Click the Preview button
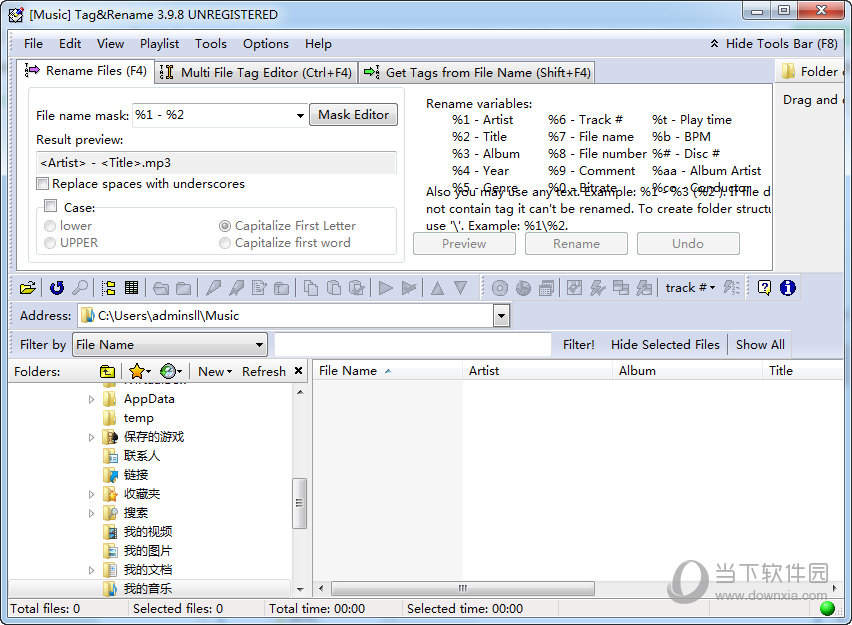This screenshot has width=852, height=625. (464, 243)
